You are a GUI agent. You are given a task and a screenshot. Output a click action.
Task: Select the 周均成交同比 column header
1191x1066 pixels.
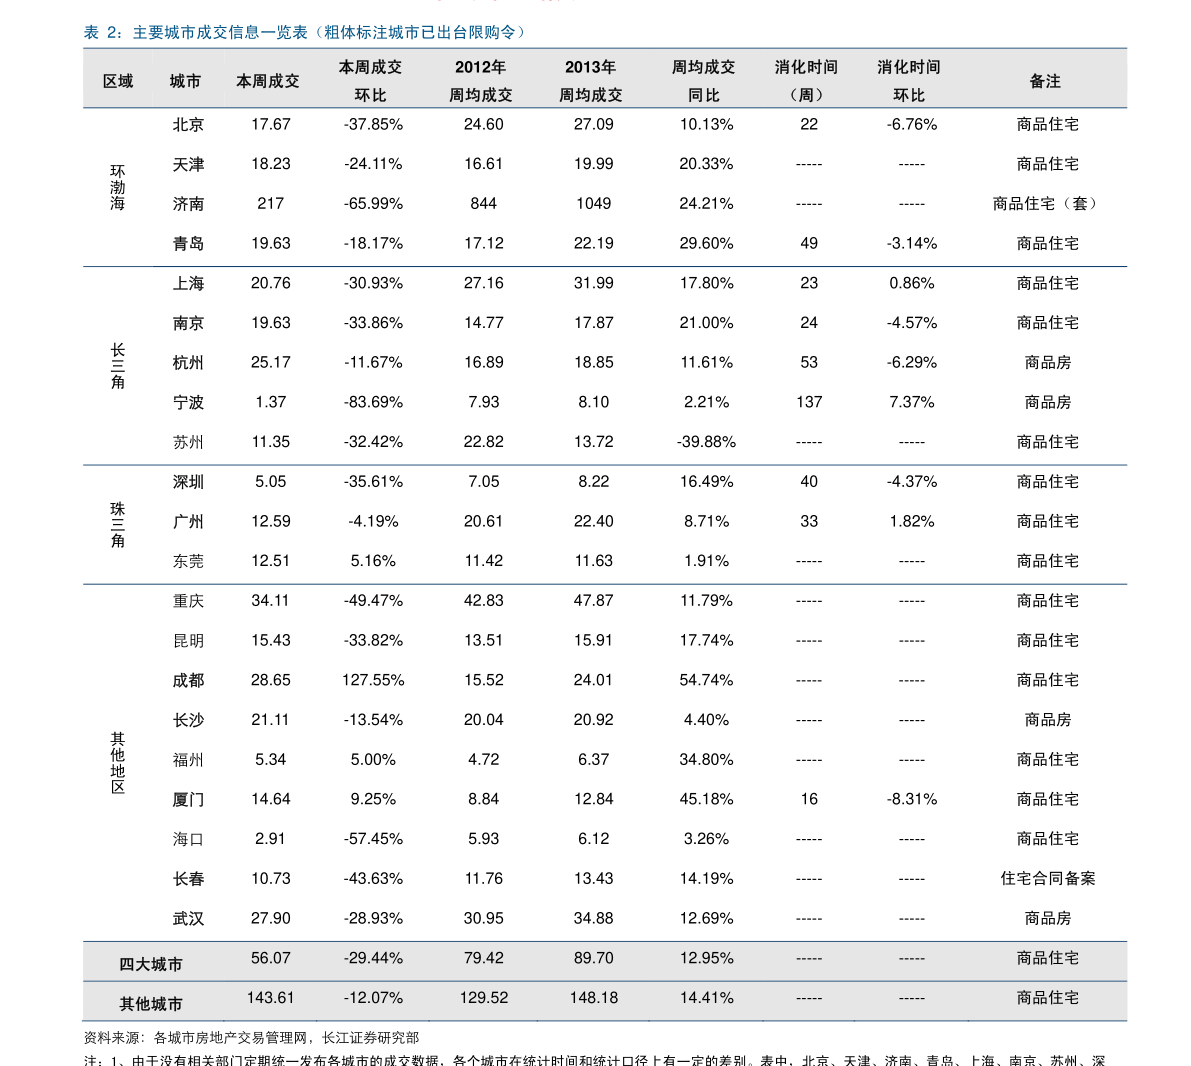[x=703, y=81]
